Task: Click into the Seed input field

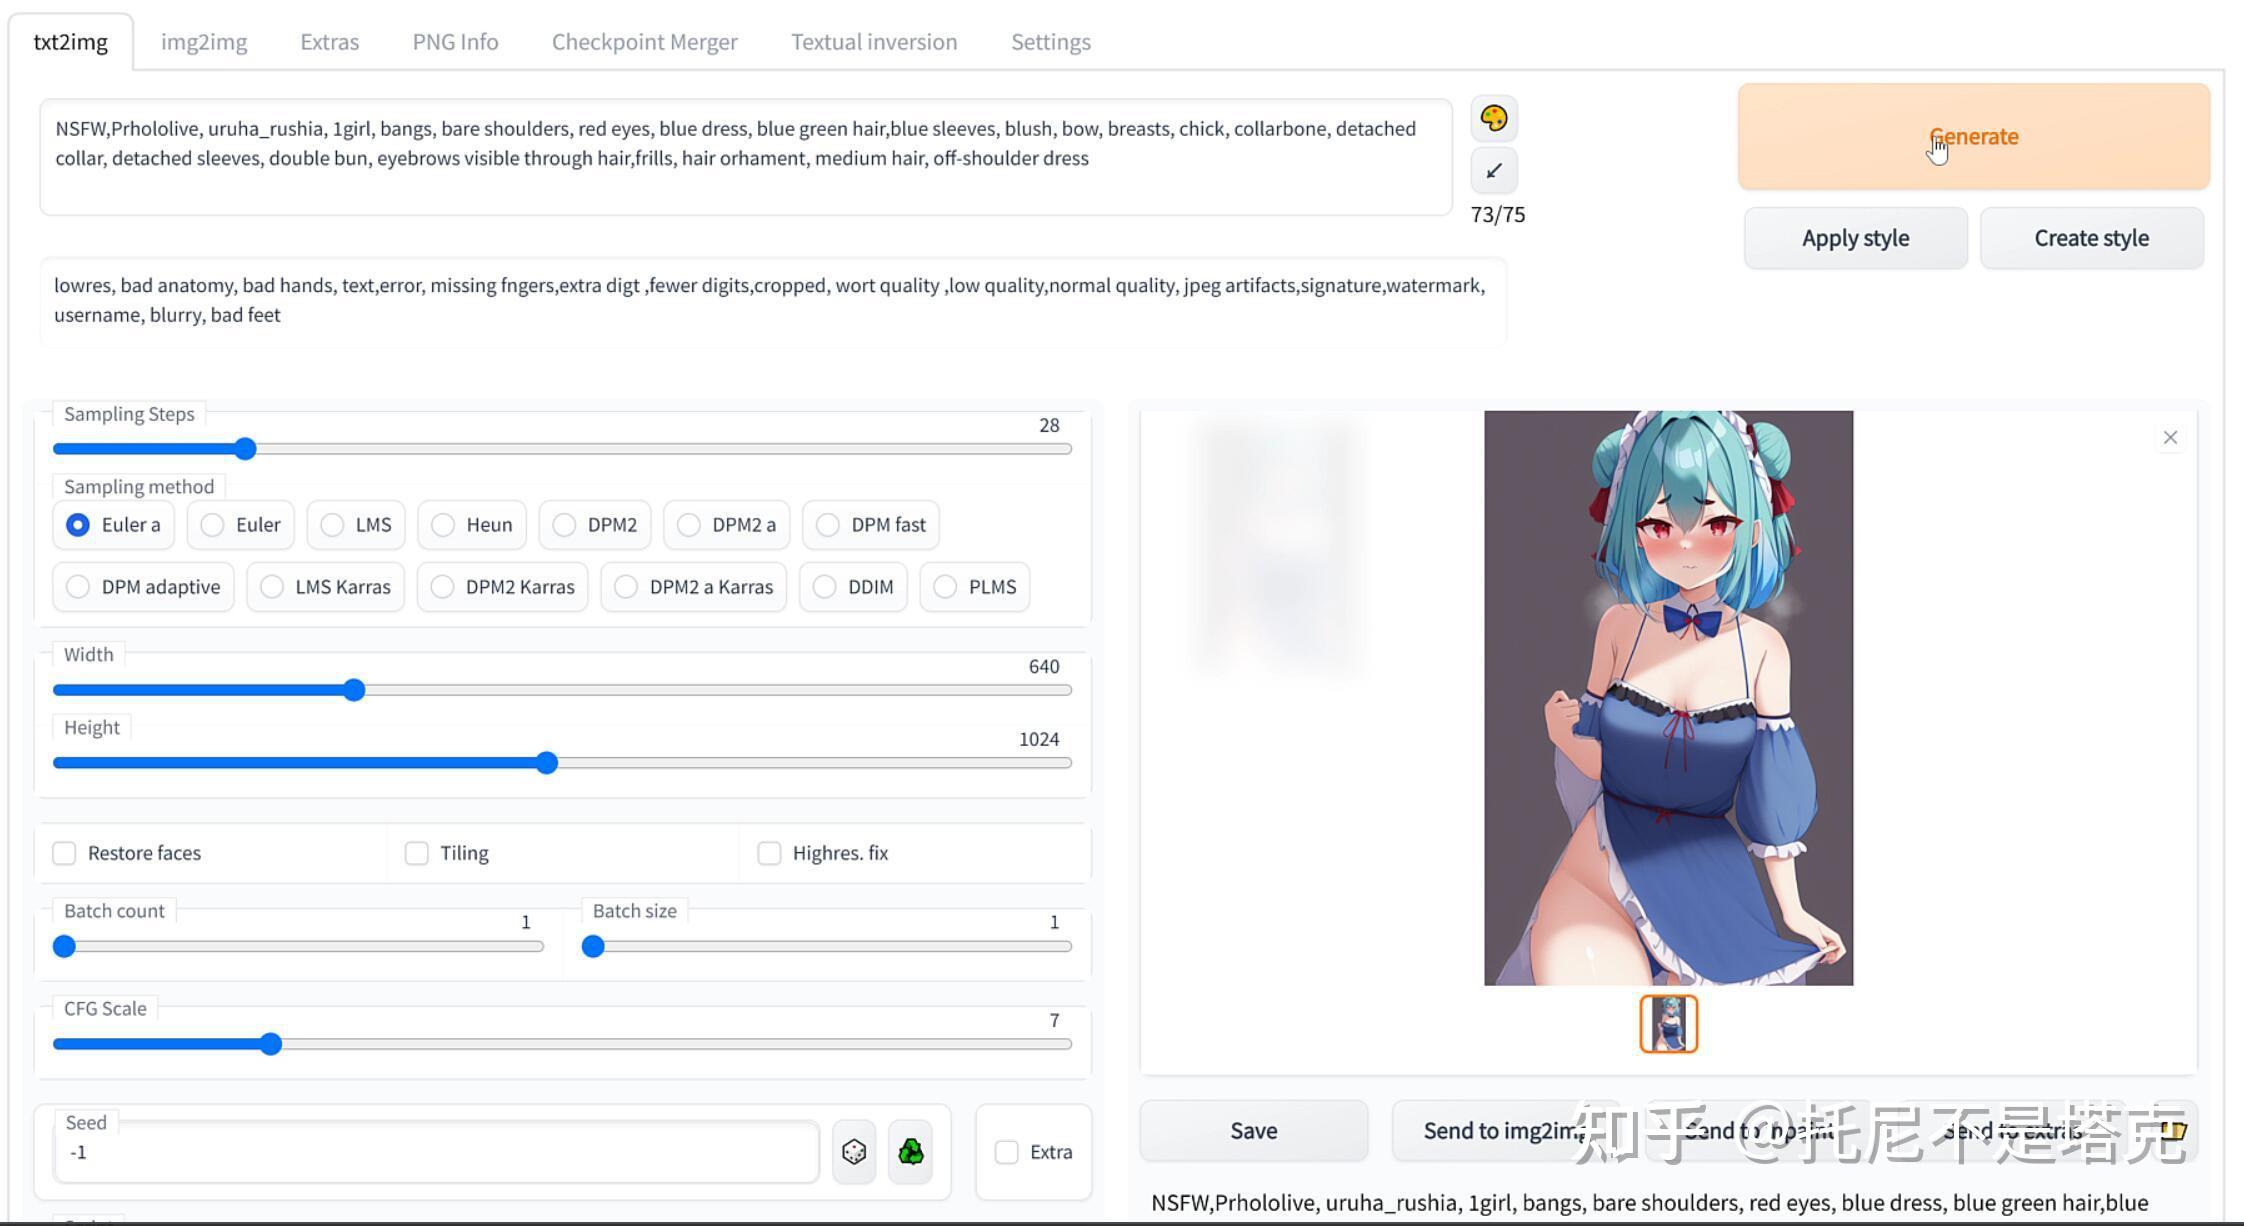Action: 435,1152
